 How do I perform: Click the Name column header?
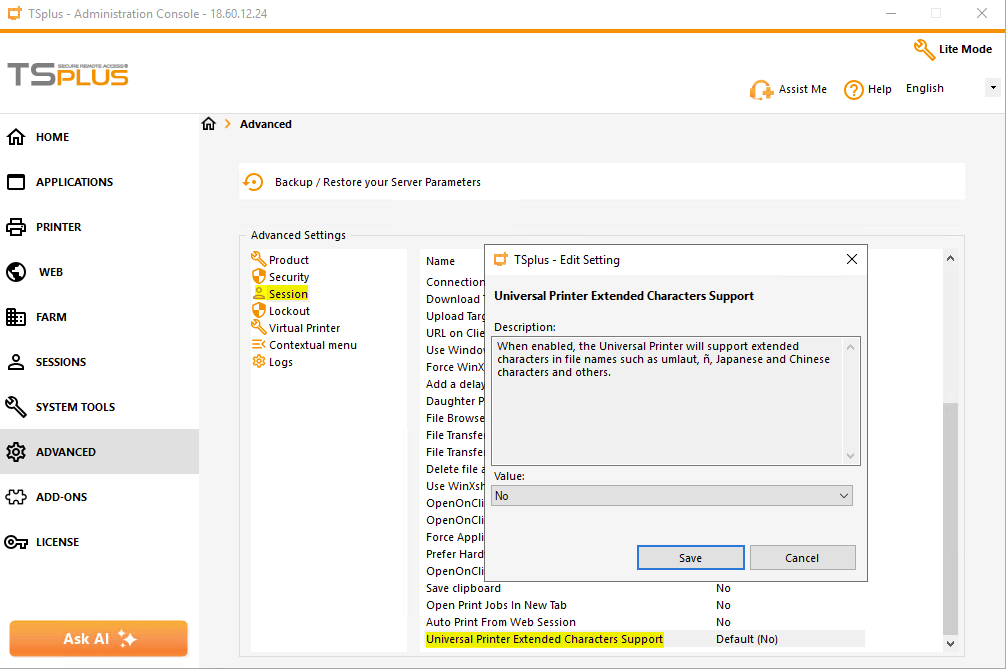tap(440, 261)
